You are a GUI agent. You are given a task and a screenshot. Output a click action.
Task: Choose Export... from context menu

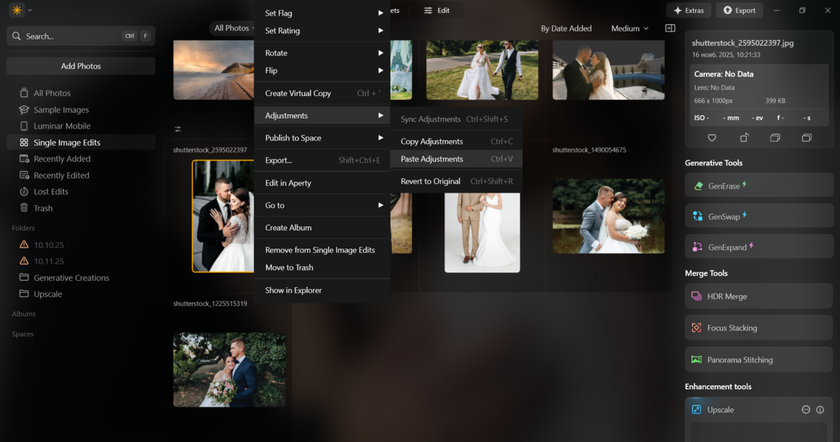click(322, 160)
